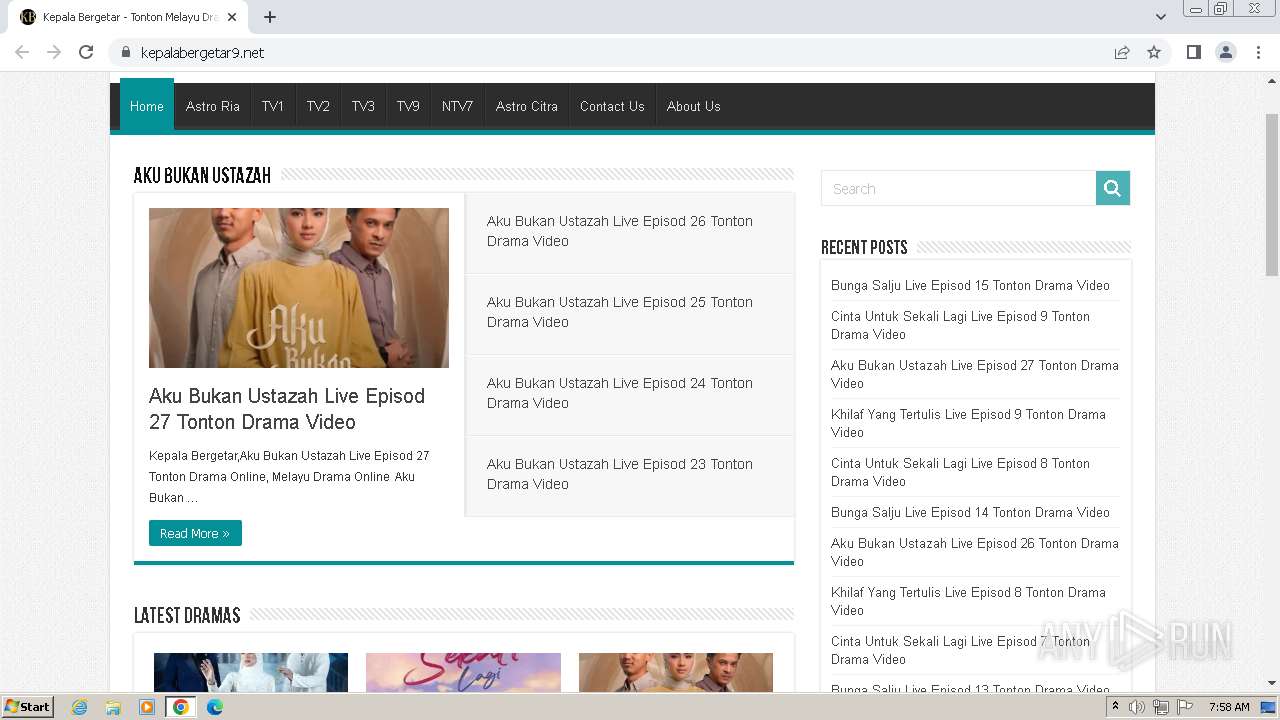Open the Action Center flag icon
Screen dimensions: 1280x720
[1185, 707]
